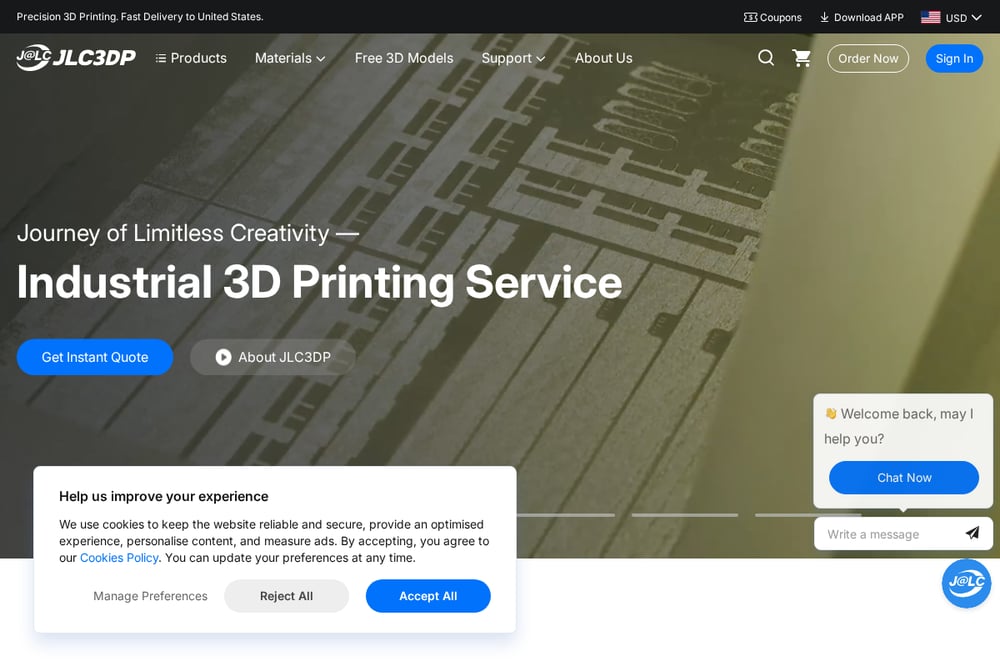Expand the Support dropdown menu
Viewport: 1000px width, 667px height.
pyautogui.click(x=513, y=58)
